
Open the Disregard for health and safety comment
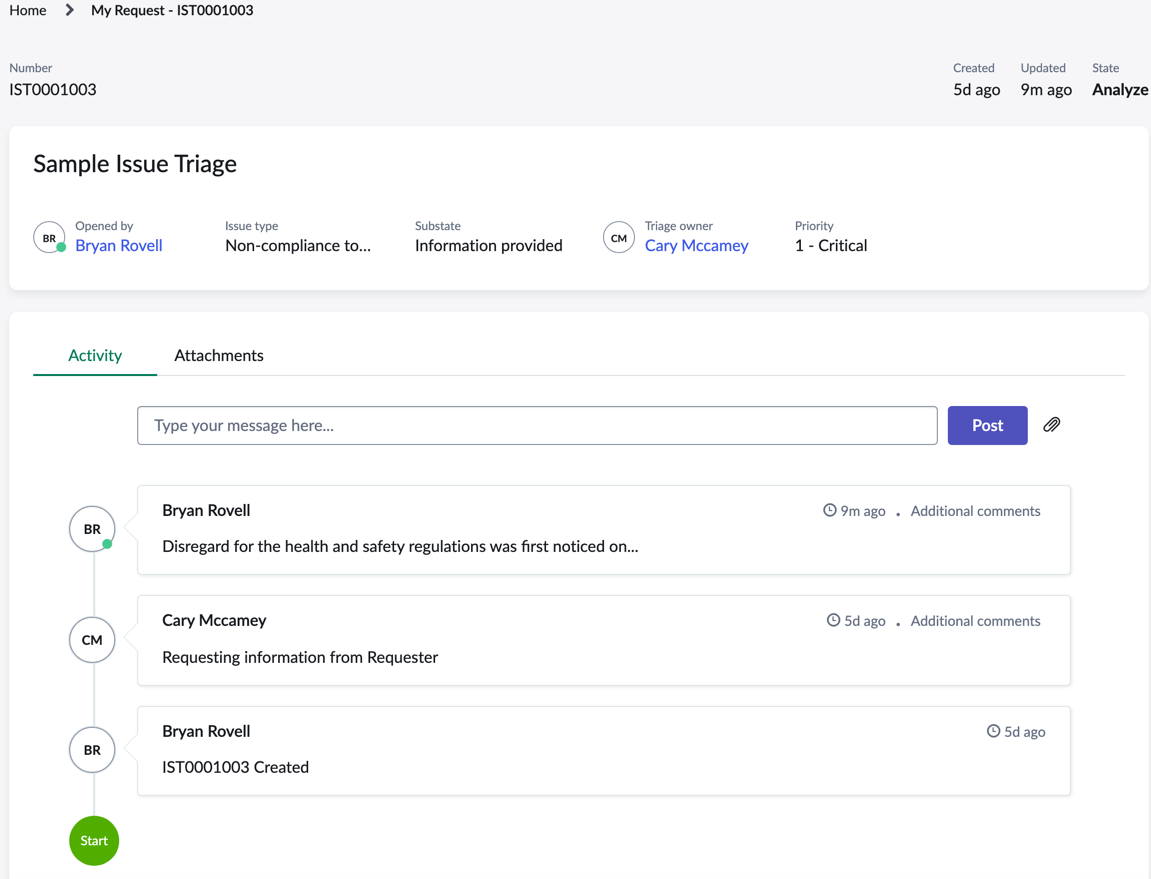[400, 546]
